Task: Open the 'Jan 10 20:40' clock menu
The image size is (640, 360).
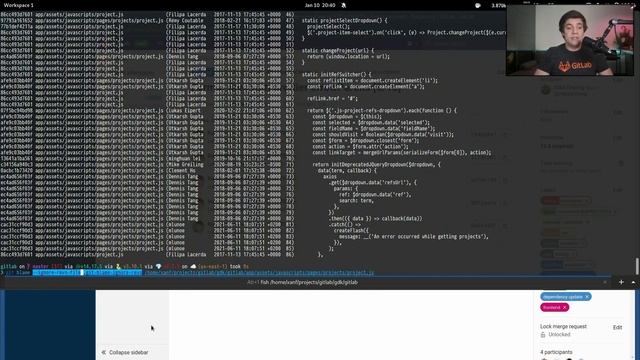Action: [320, 5]
